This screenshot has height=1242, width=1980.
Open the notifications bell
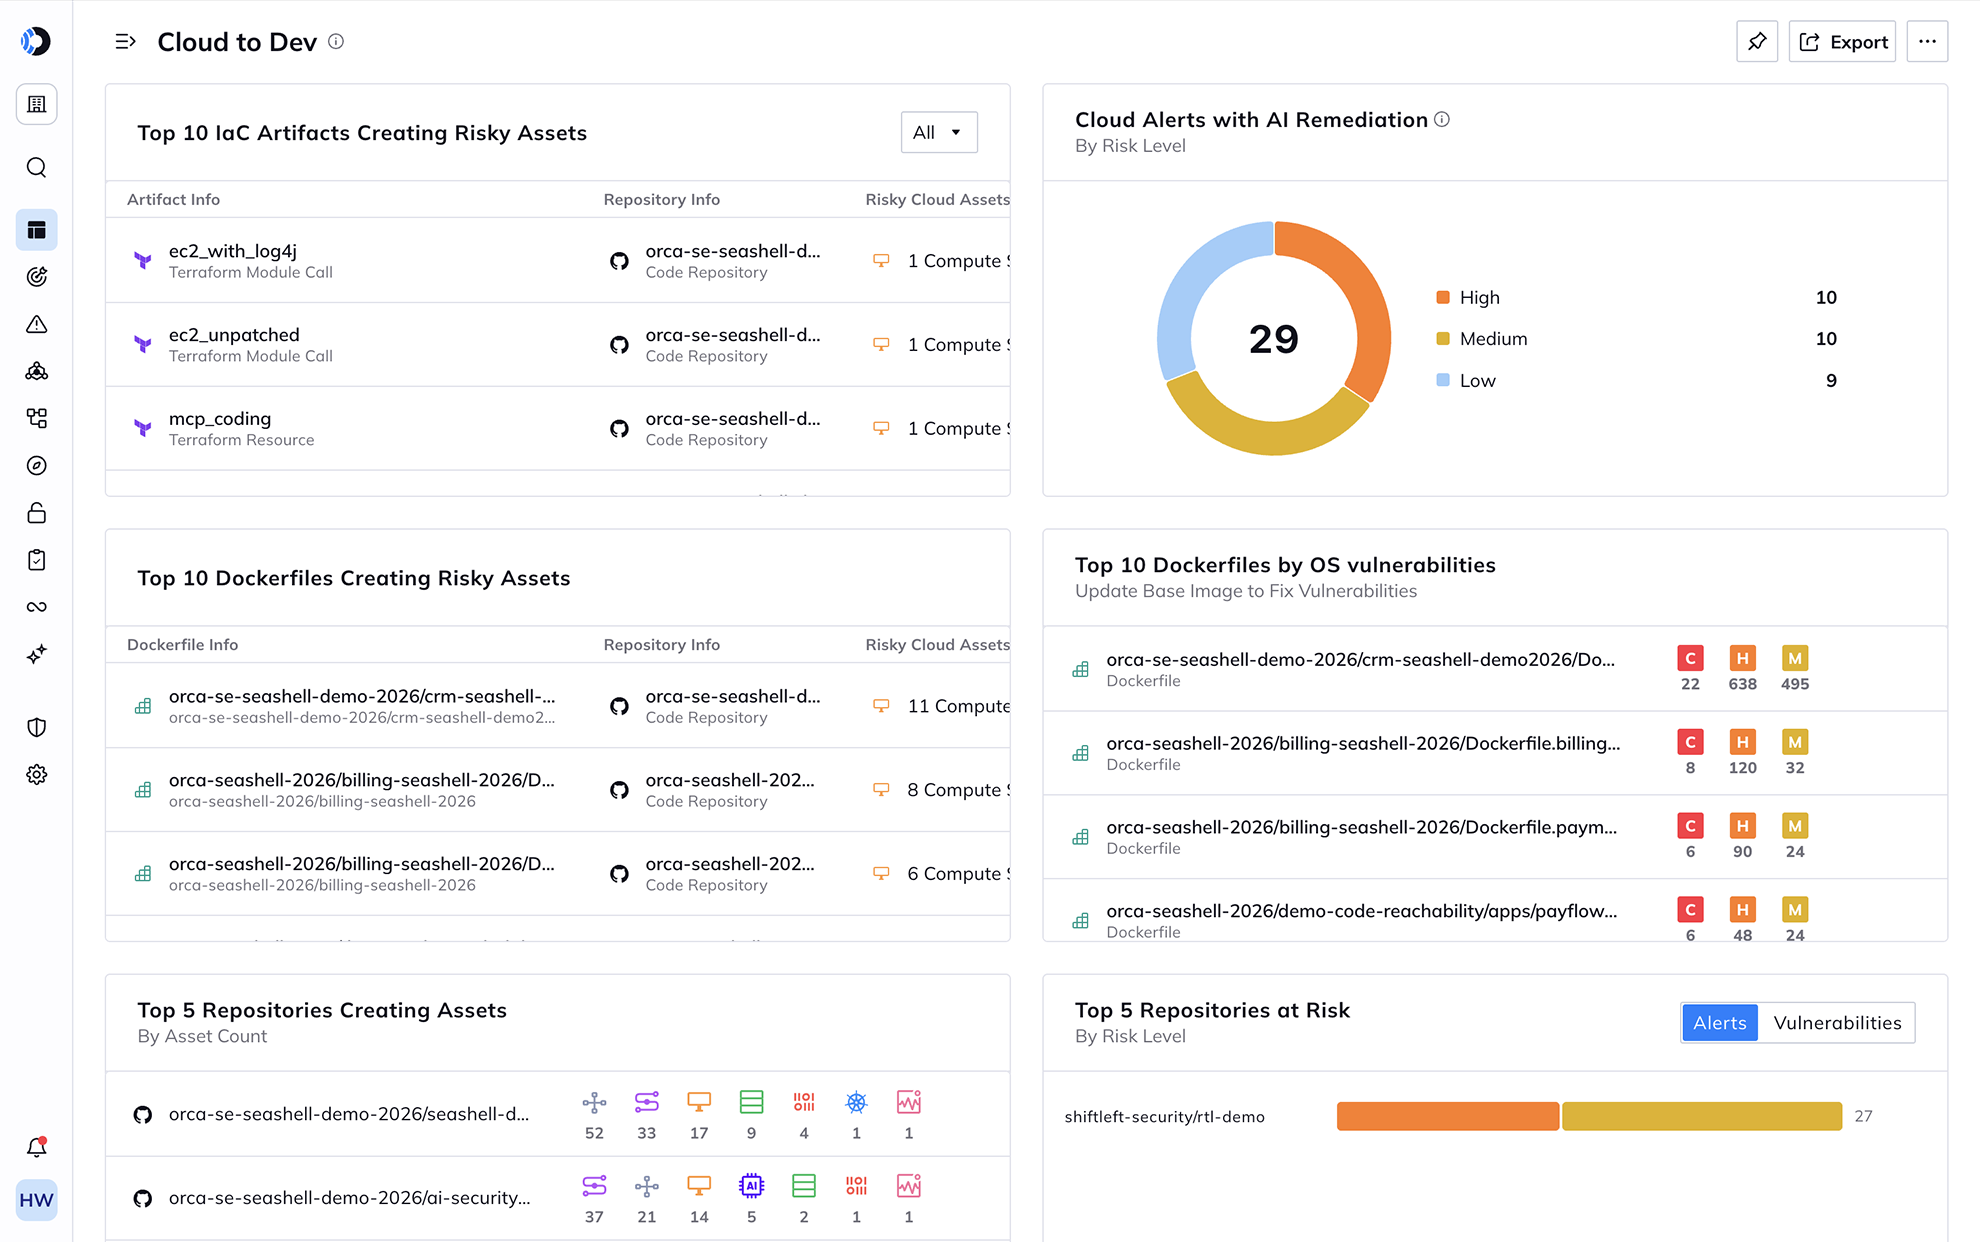tap(36, 1147)
